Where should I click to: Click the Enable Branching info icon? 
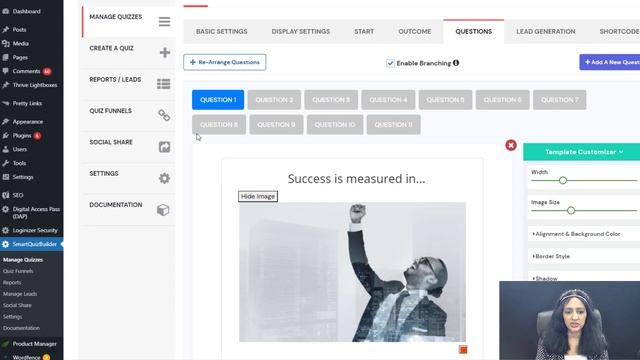456,63
